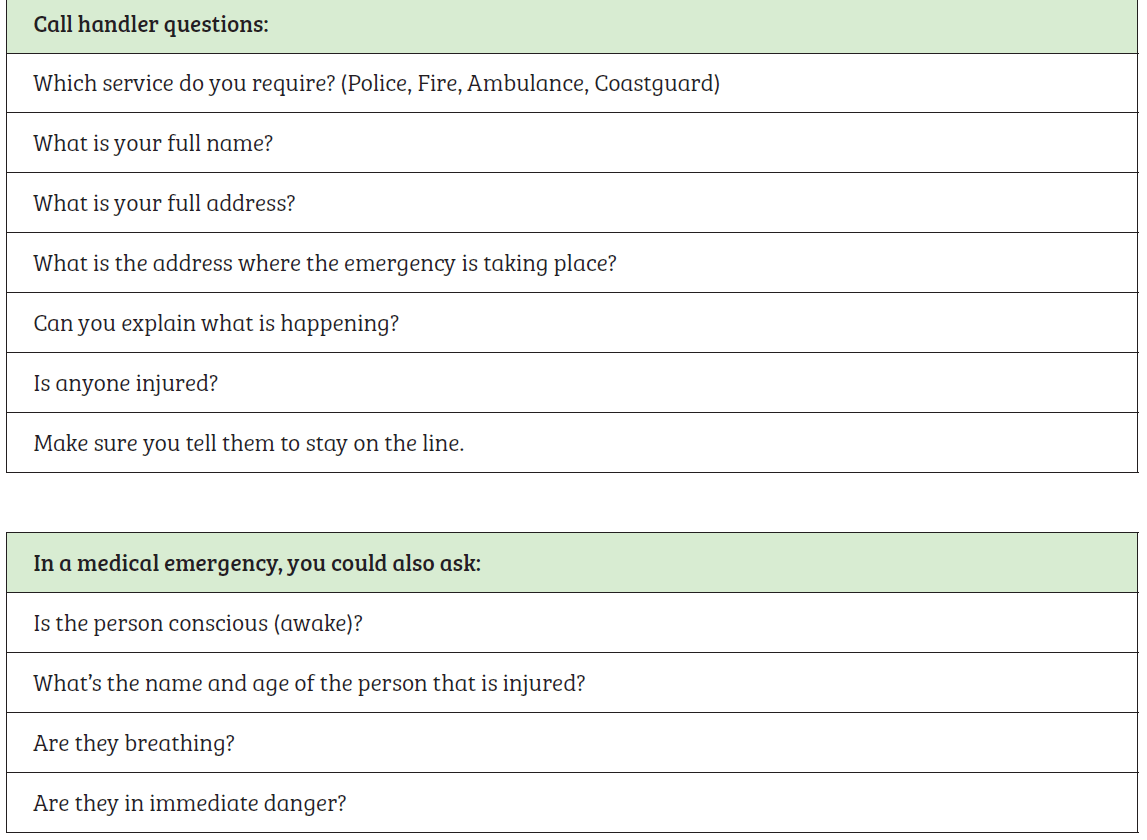Click the "Call handler questions:" table header

pyautogui.click(x=151, y=25)
